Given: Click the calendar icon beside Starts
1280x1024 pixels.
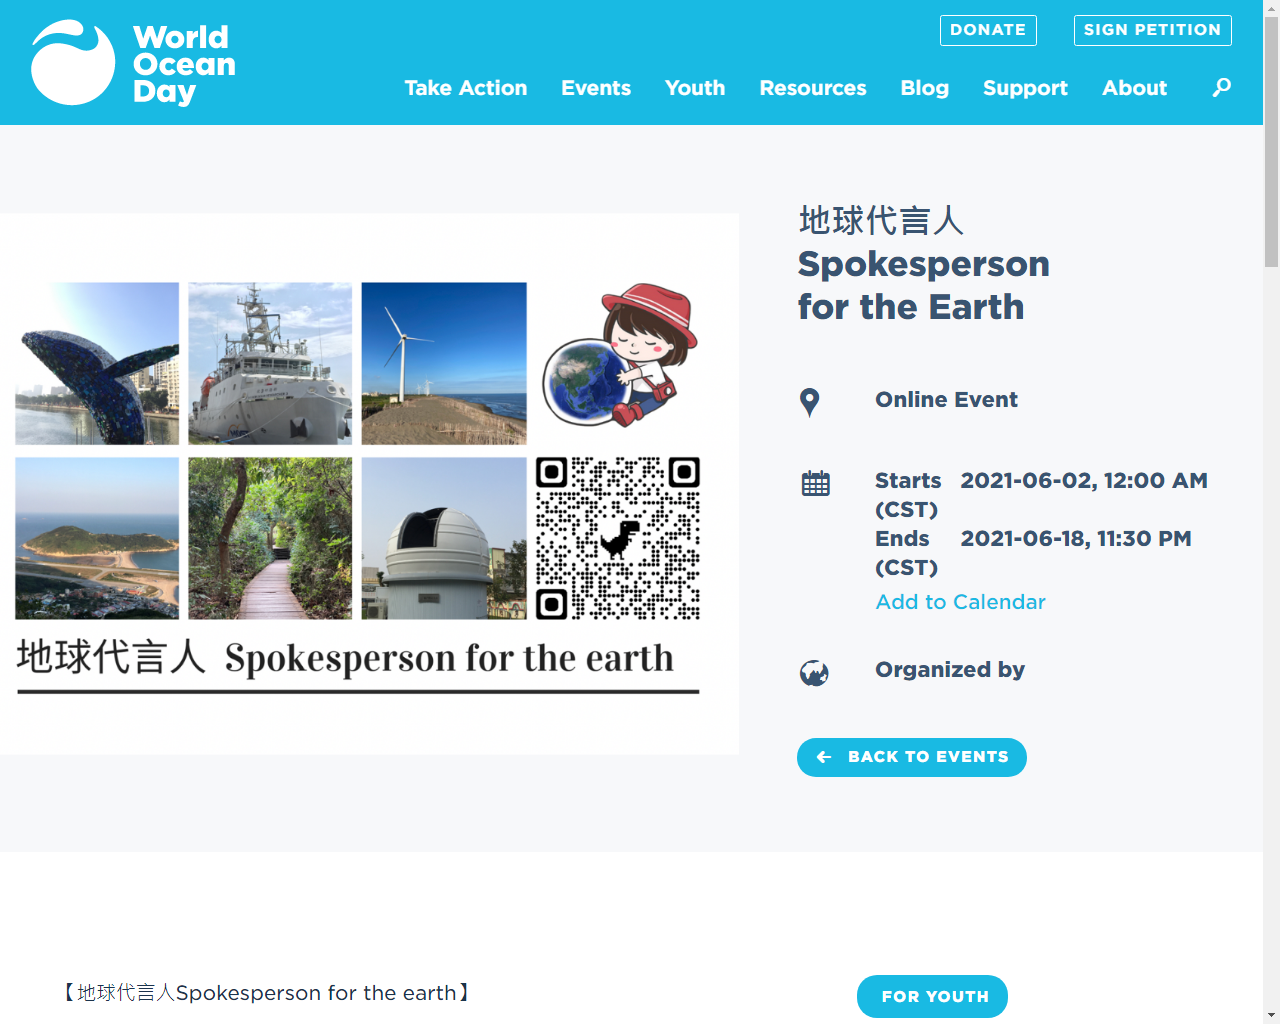Looking at the screenshot, I should pos(815,483).
